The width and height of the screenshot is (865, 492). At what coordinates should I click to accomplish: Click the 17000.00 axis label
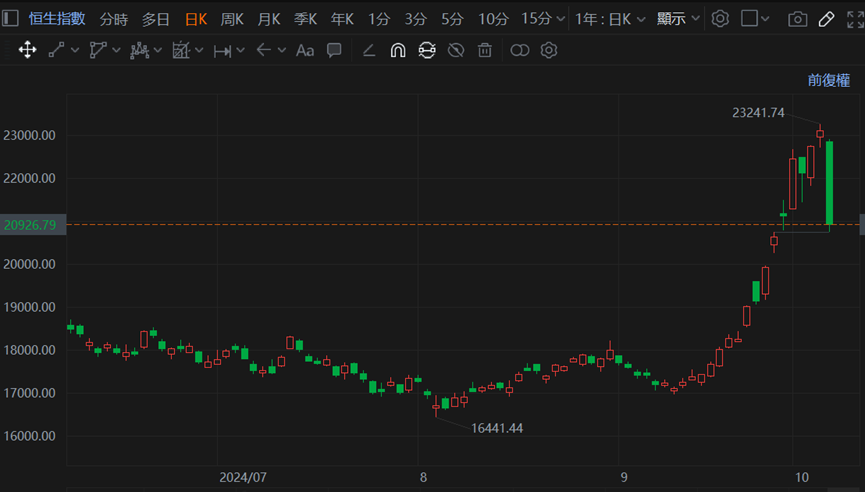29,393
